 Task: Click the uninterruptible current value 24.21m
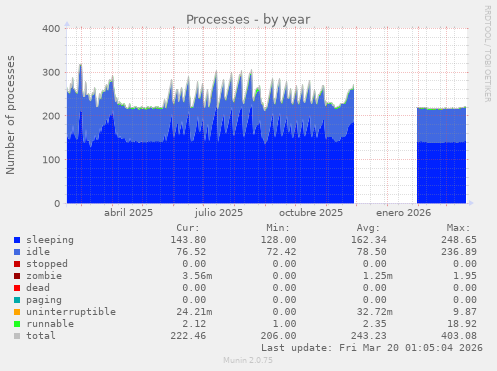pyautogui.click(x=194, y=312)
